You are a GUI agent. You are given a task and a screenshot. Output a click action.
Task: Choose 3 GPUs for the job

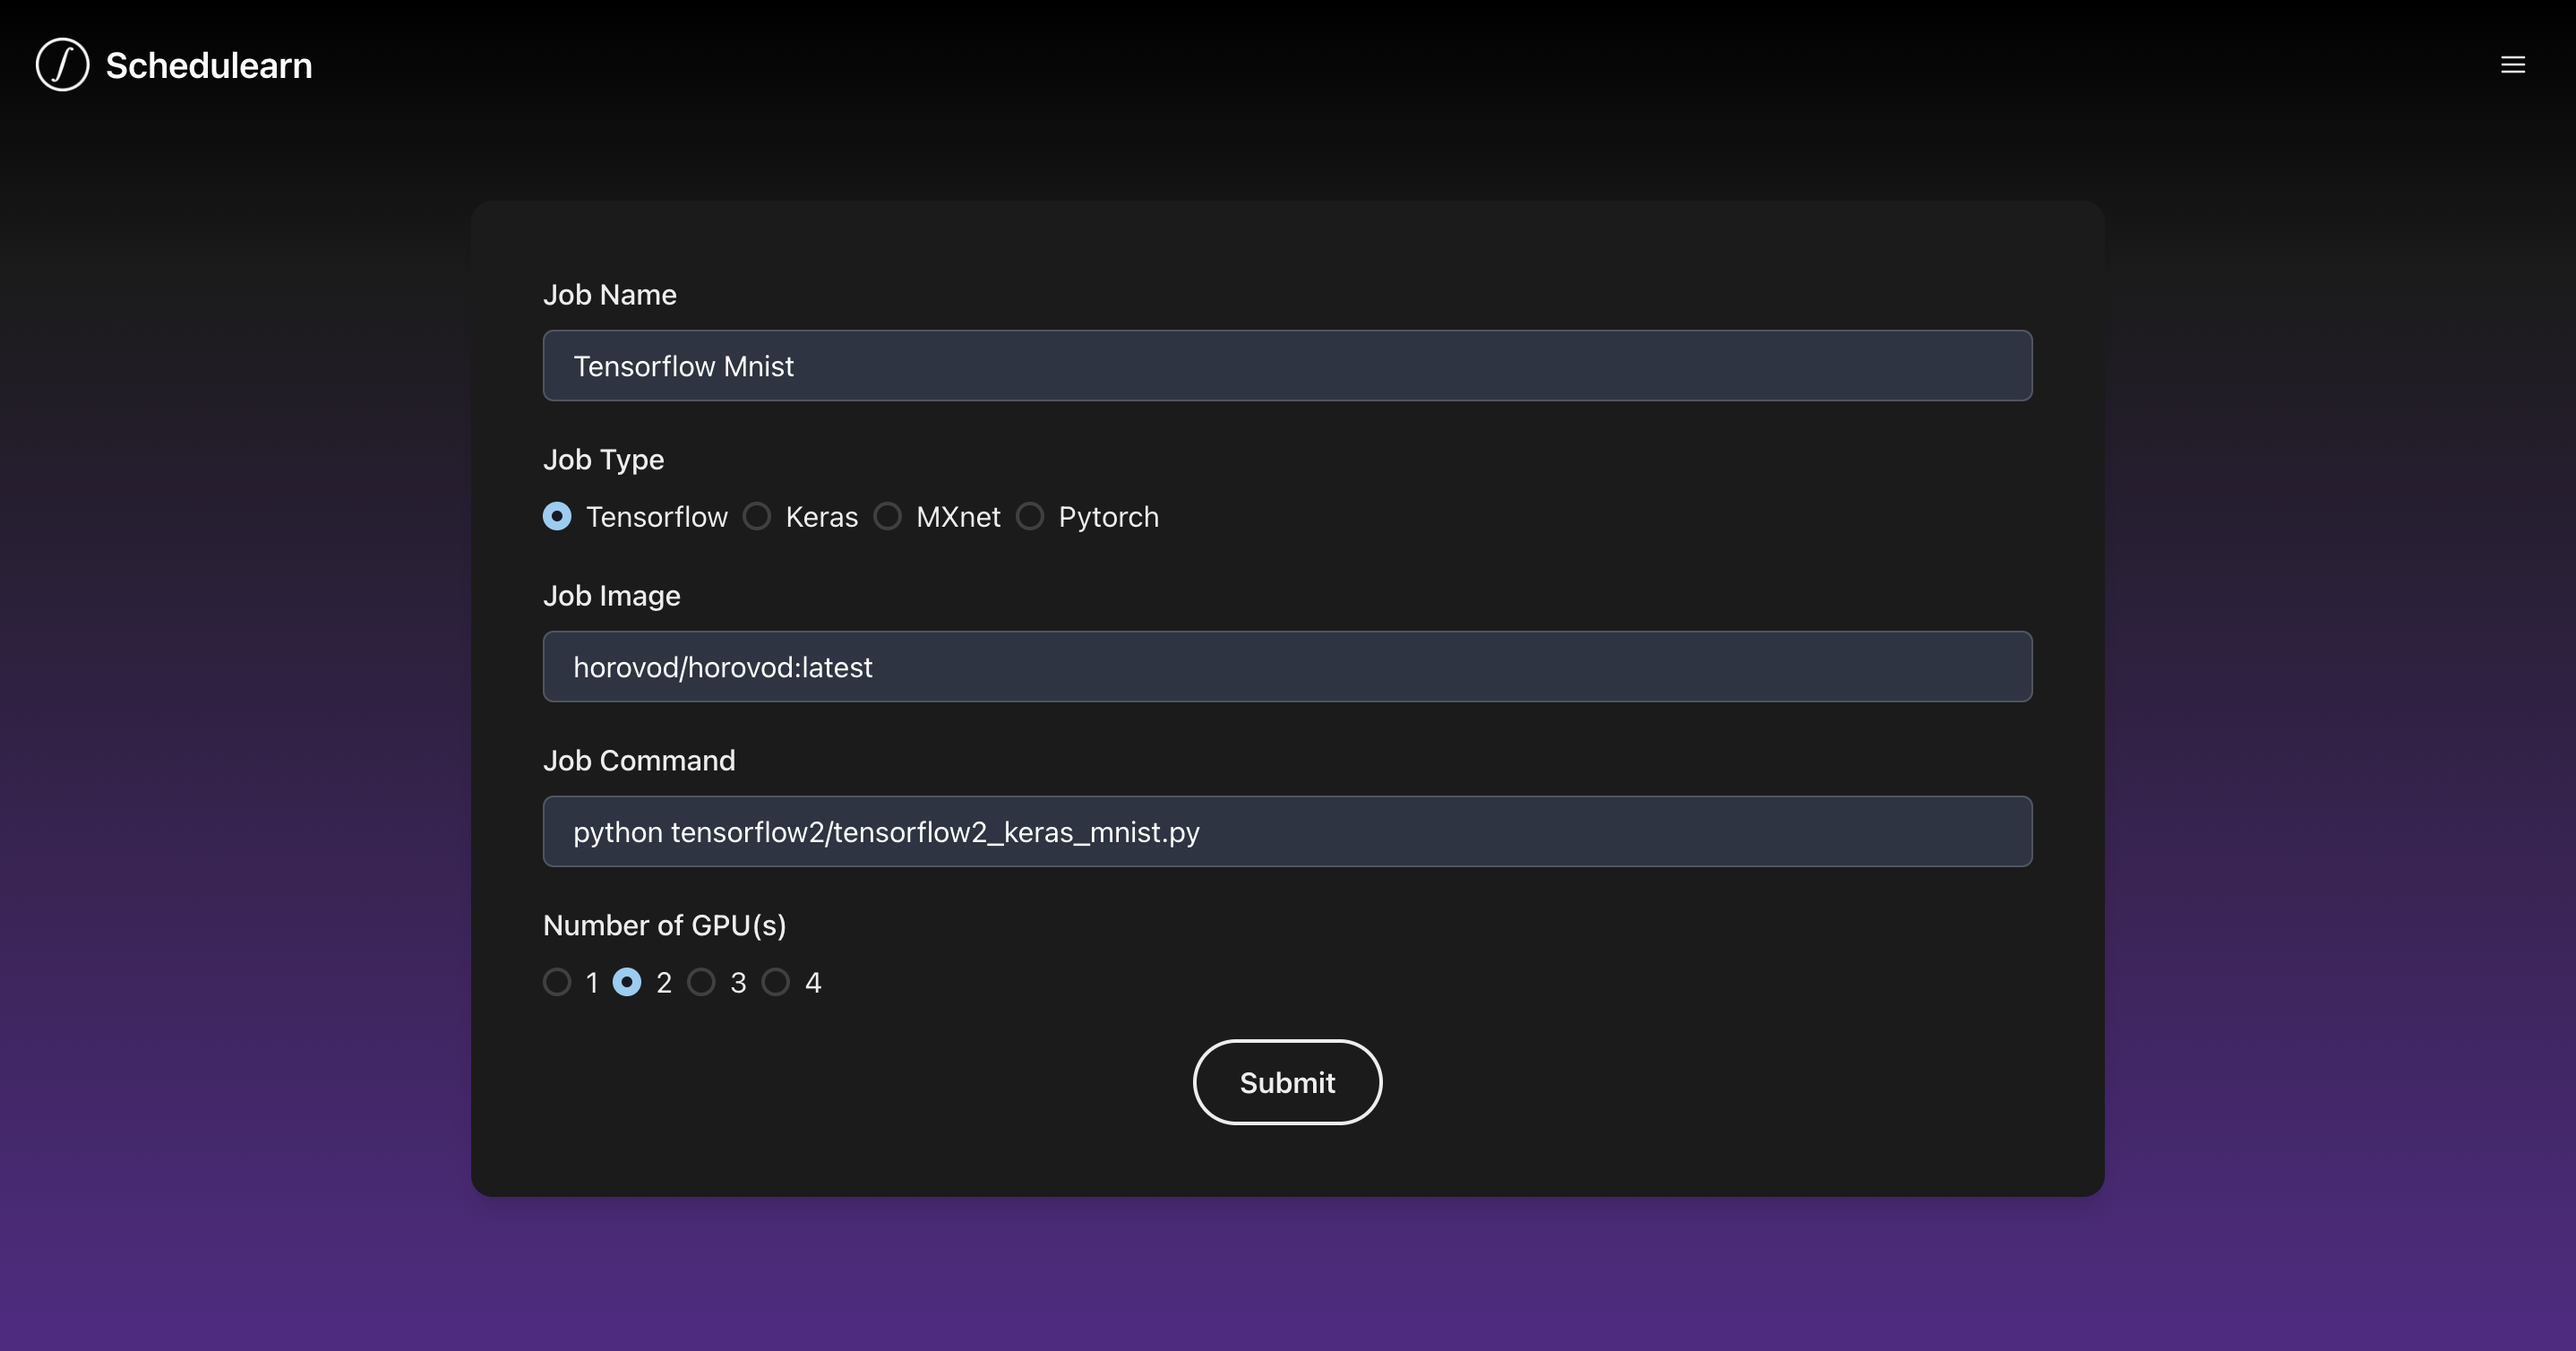702,982
